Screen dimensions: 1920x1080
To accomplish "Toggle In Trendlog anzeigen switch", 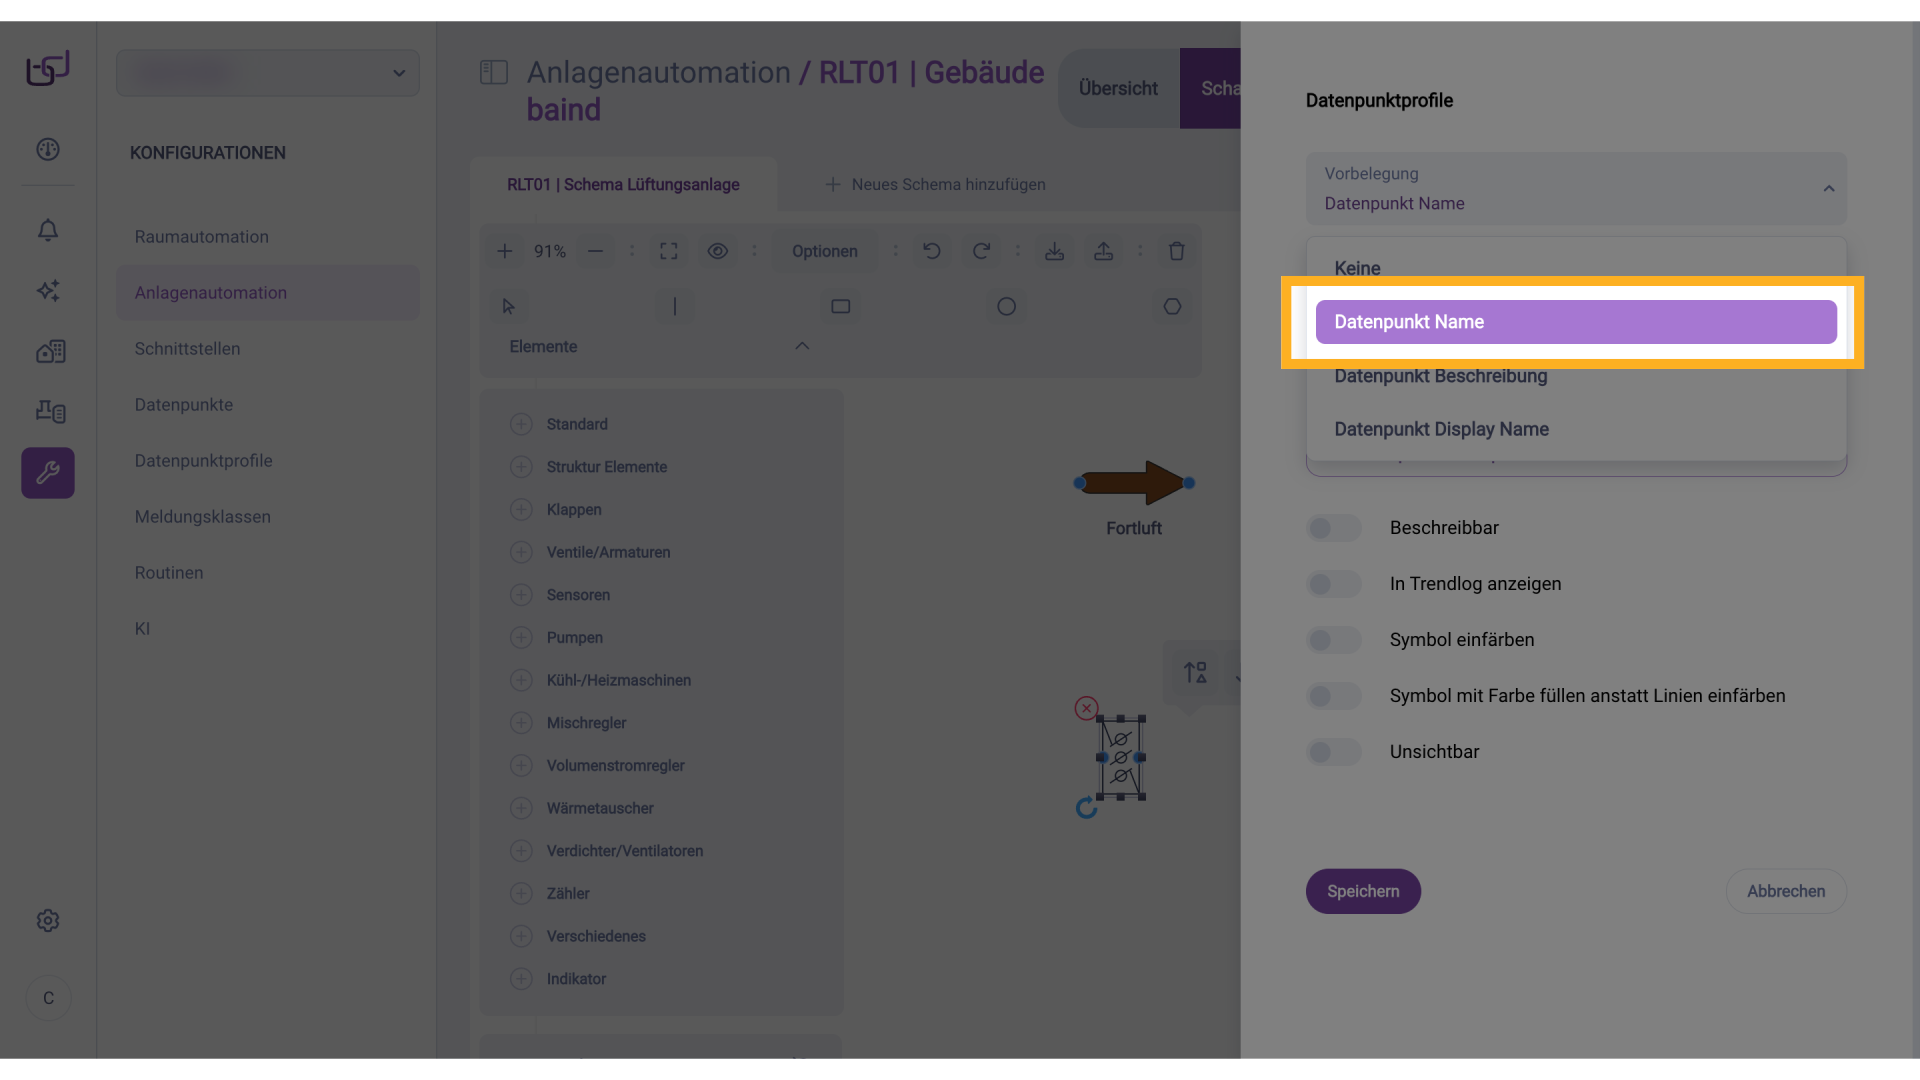I will click(x=1333, y=584).
